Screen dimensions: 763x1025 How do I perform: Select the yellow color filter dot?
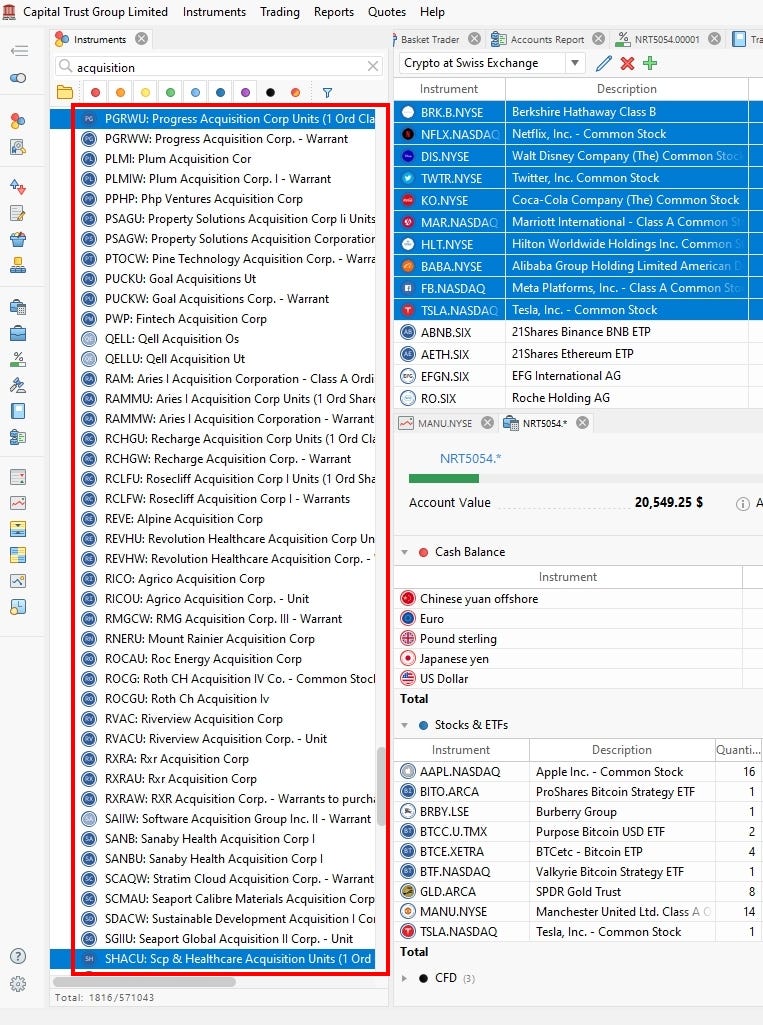(x=145, y=93)
